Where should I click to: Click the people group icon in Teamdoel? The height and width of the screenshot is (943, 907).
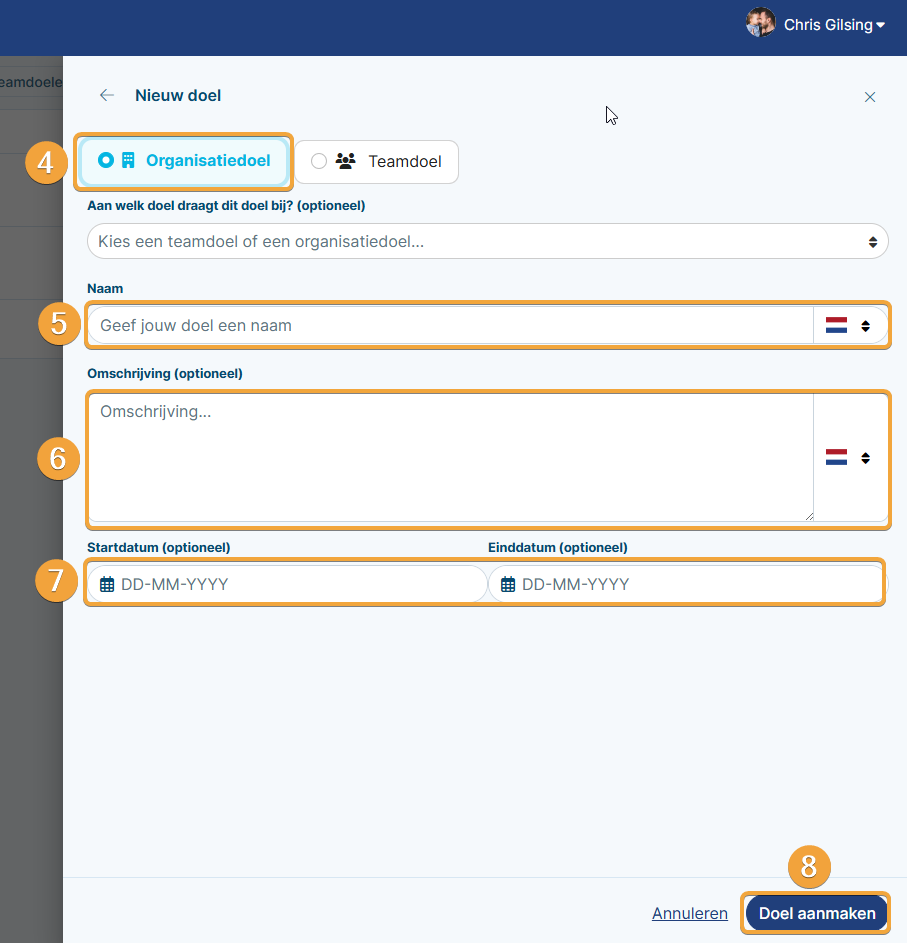coord(345,161)
